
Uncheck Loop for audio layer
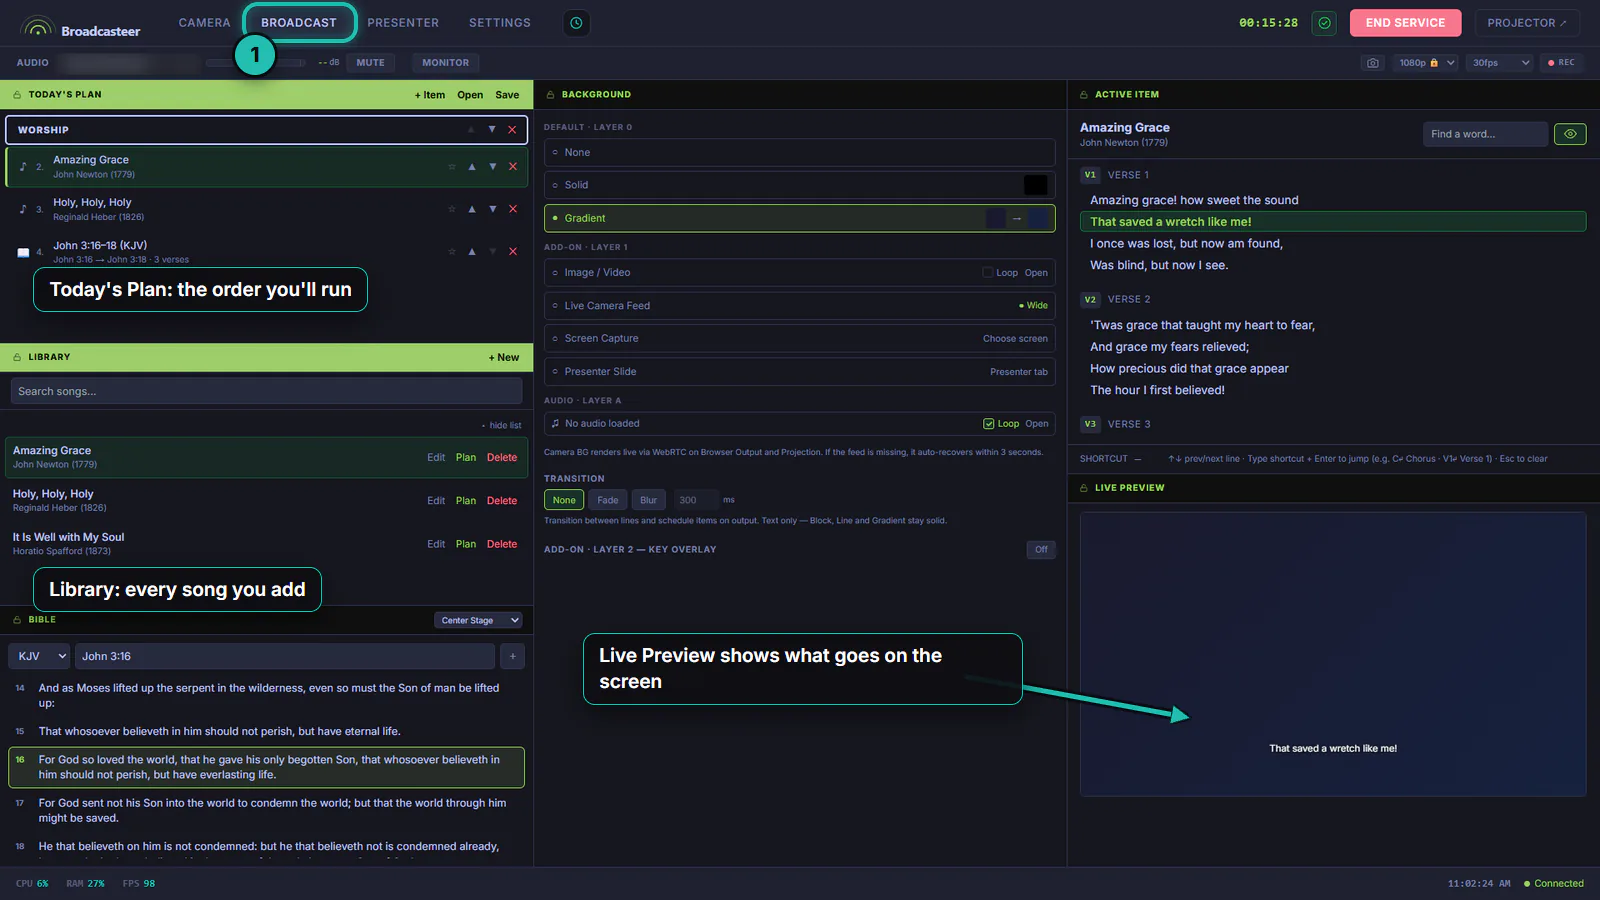coord(988,424)
